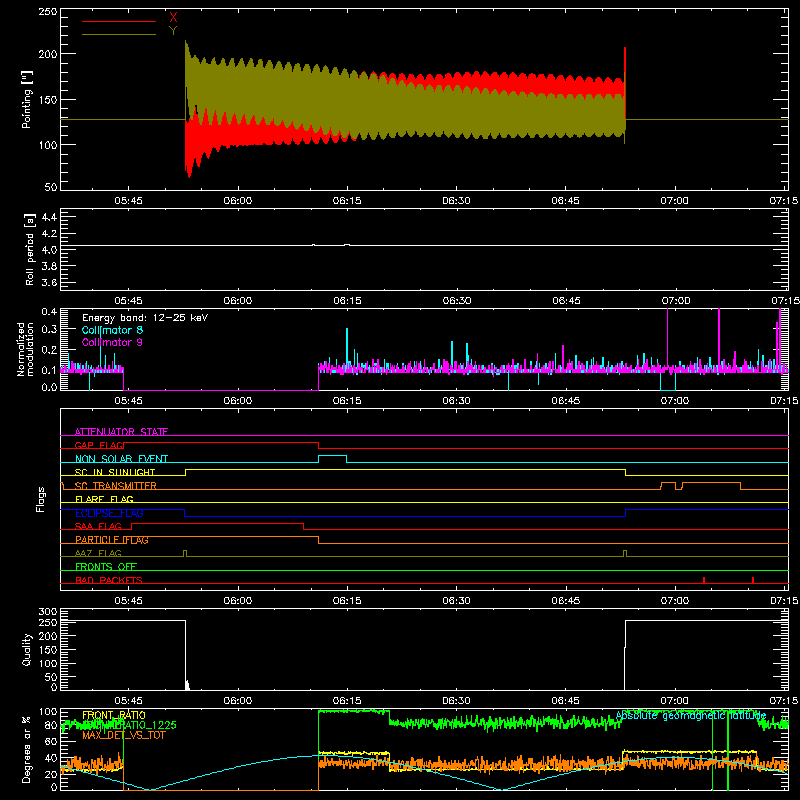Click the orange MAX_DET_VS_TOT legend label
Viewport: 800px width, 800px height.
(124, 735)
